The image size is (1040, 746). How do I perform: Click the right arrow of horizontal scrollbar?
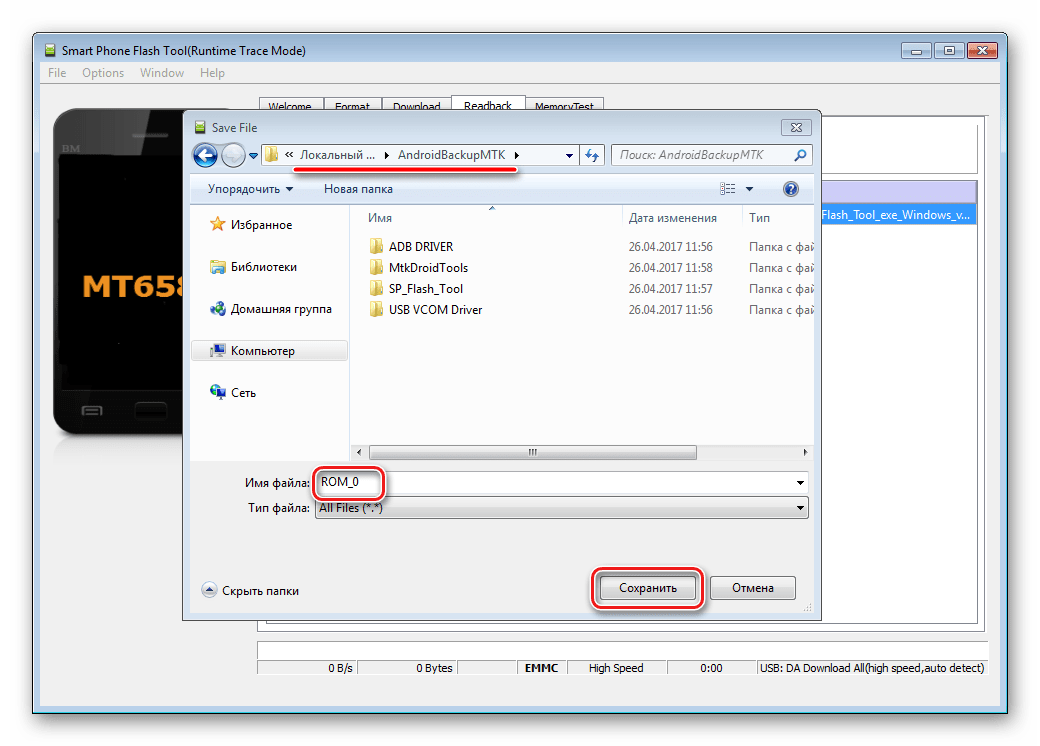tap(805, 452)
